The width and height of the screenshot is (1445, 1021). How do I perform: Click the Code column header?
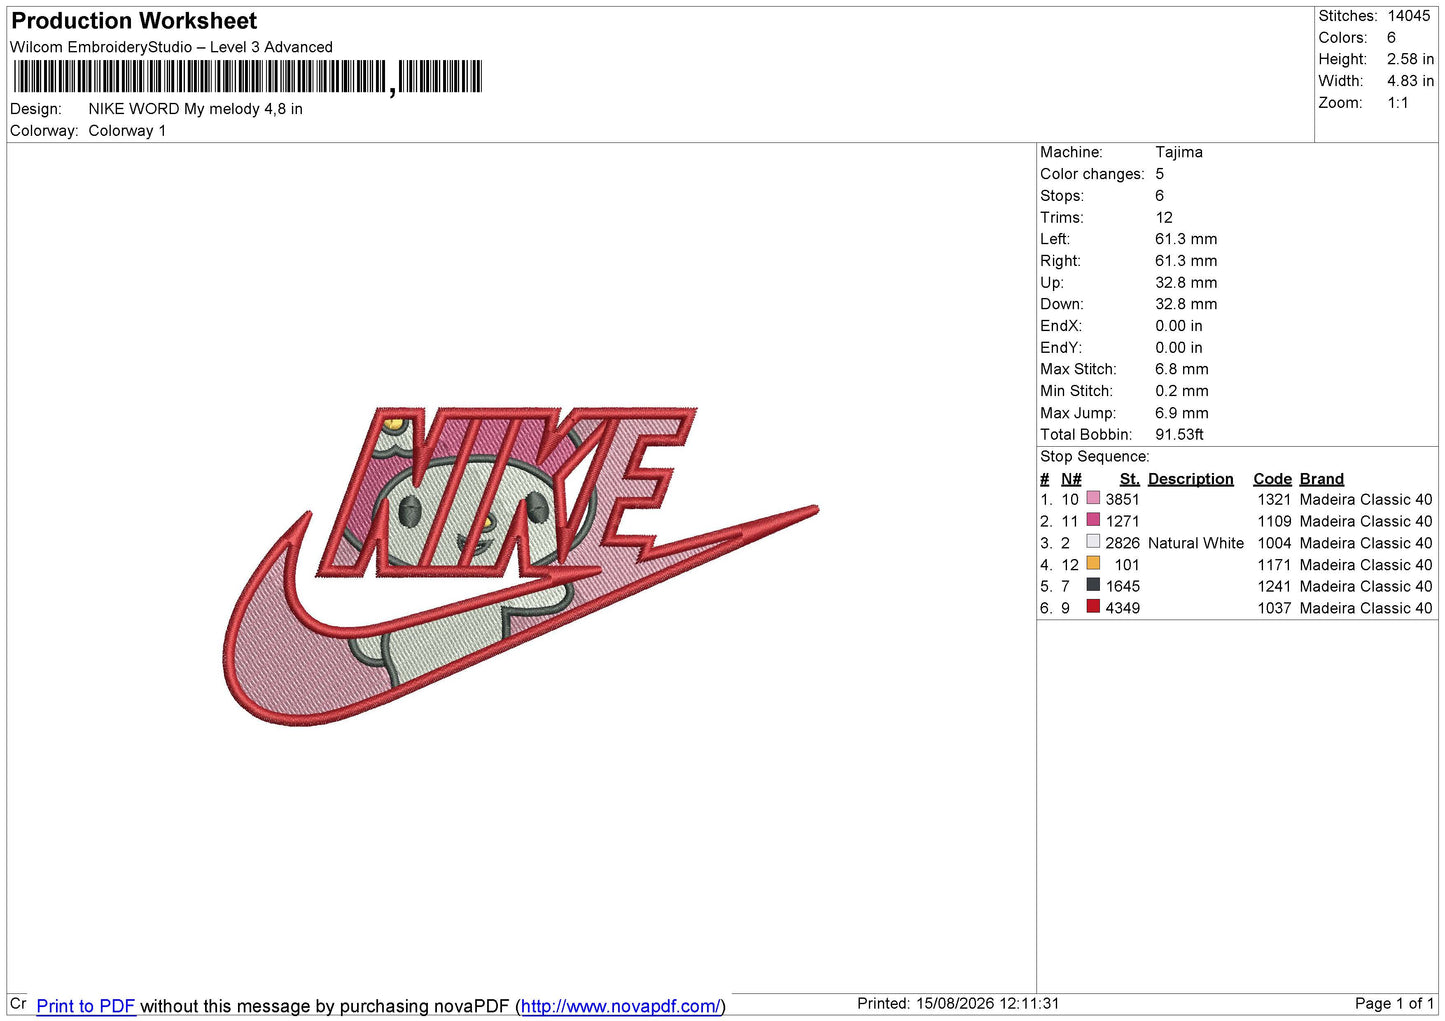coord(1272,479)
